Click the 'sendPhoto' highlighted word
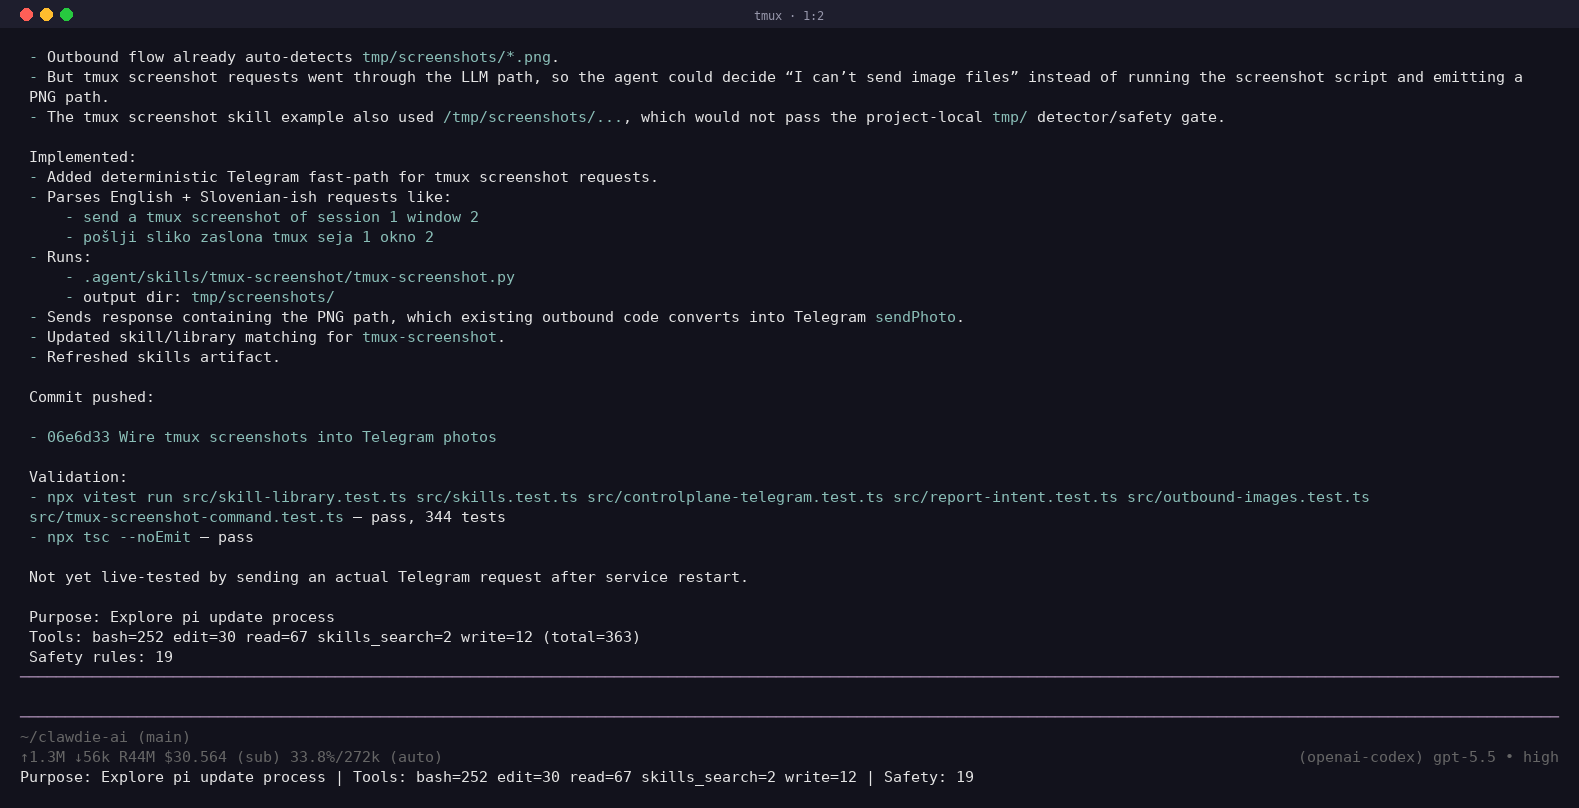The width and height of the screenshot is (1579, 808). pyautogui.click(x=915, y=317)
